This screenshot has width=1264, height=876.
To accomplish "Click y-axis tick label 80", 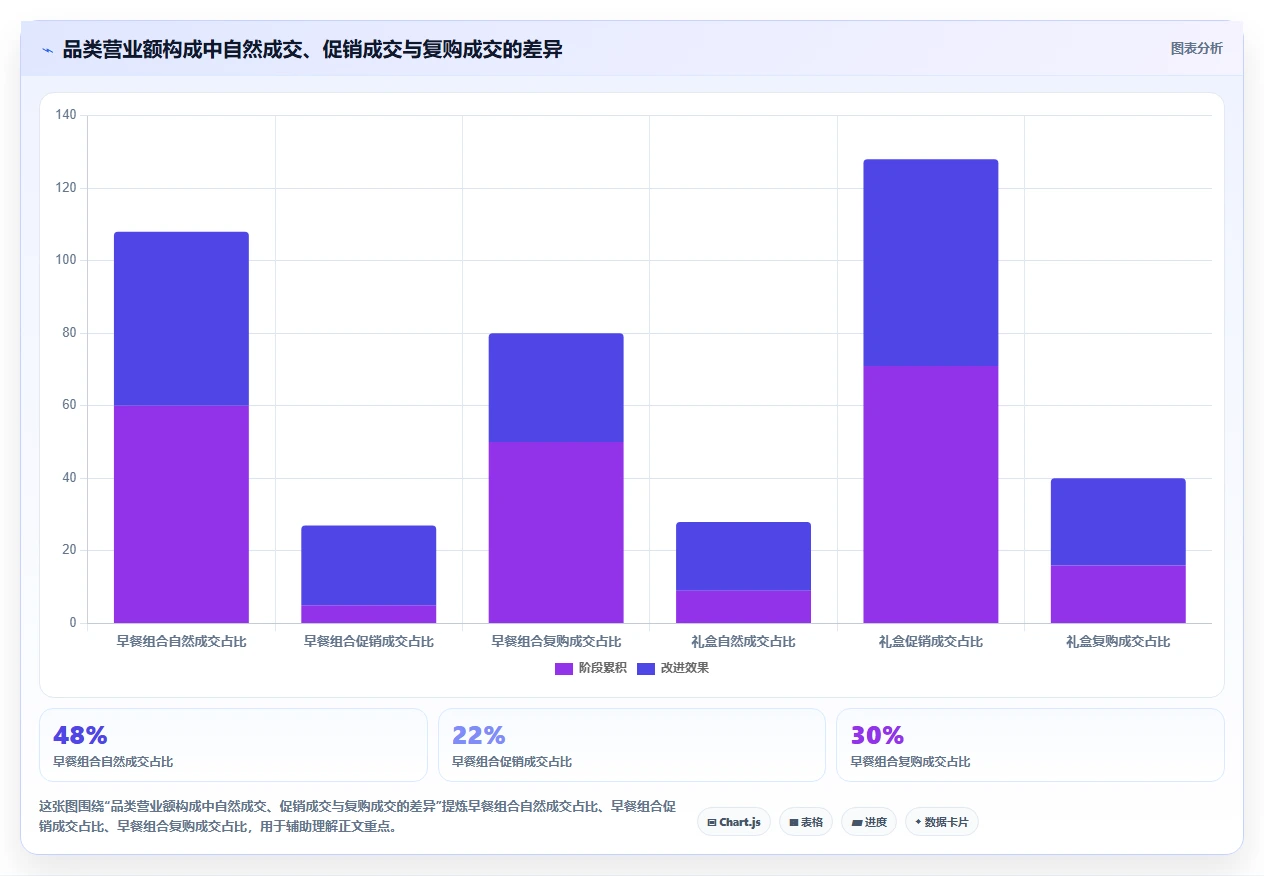I will point(70,333).
